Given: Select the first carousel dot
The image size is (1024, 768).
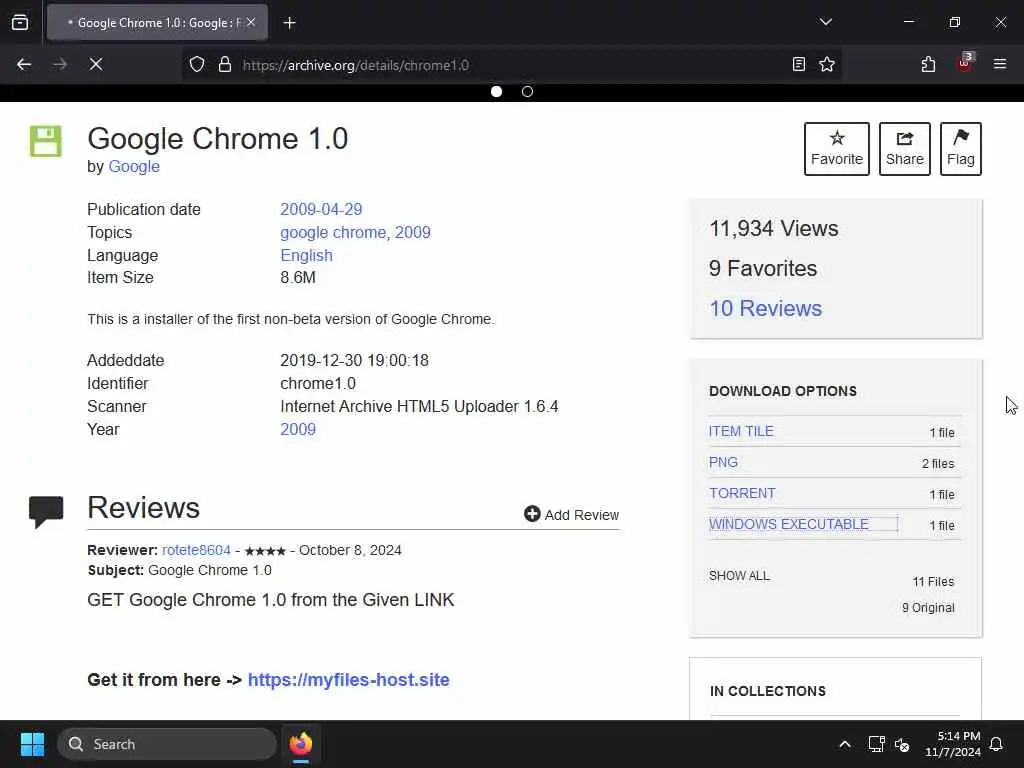Looking at the screenshot, I should pos(496,91).
